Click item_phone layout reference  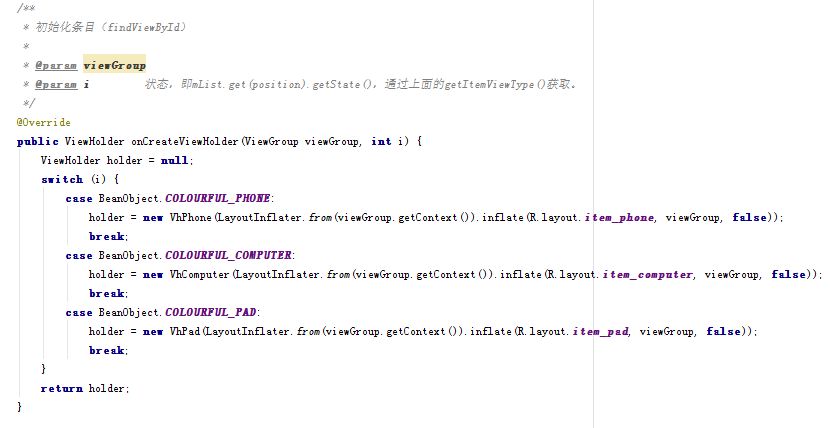pos(619,218)
